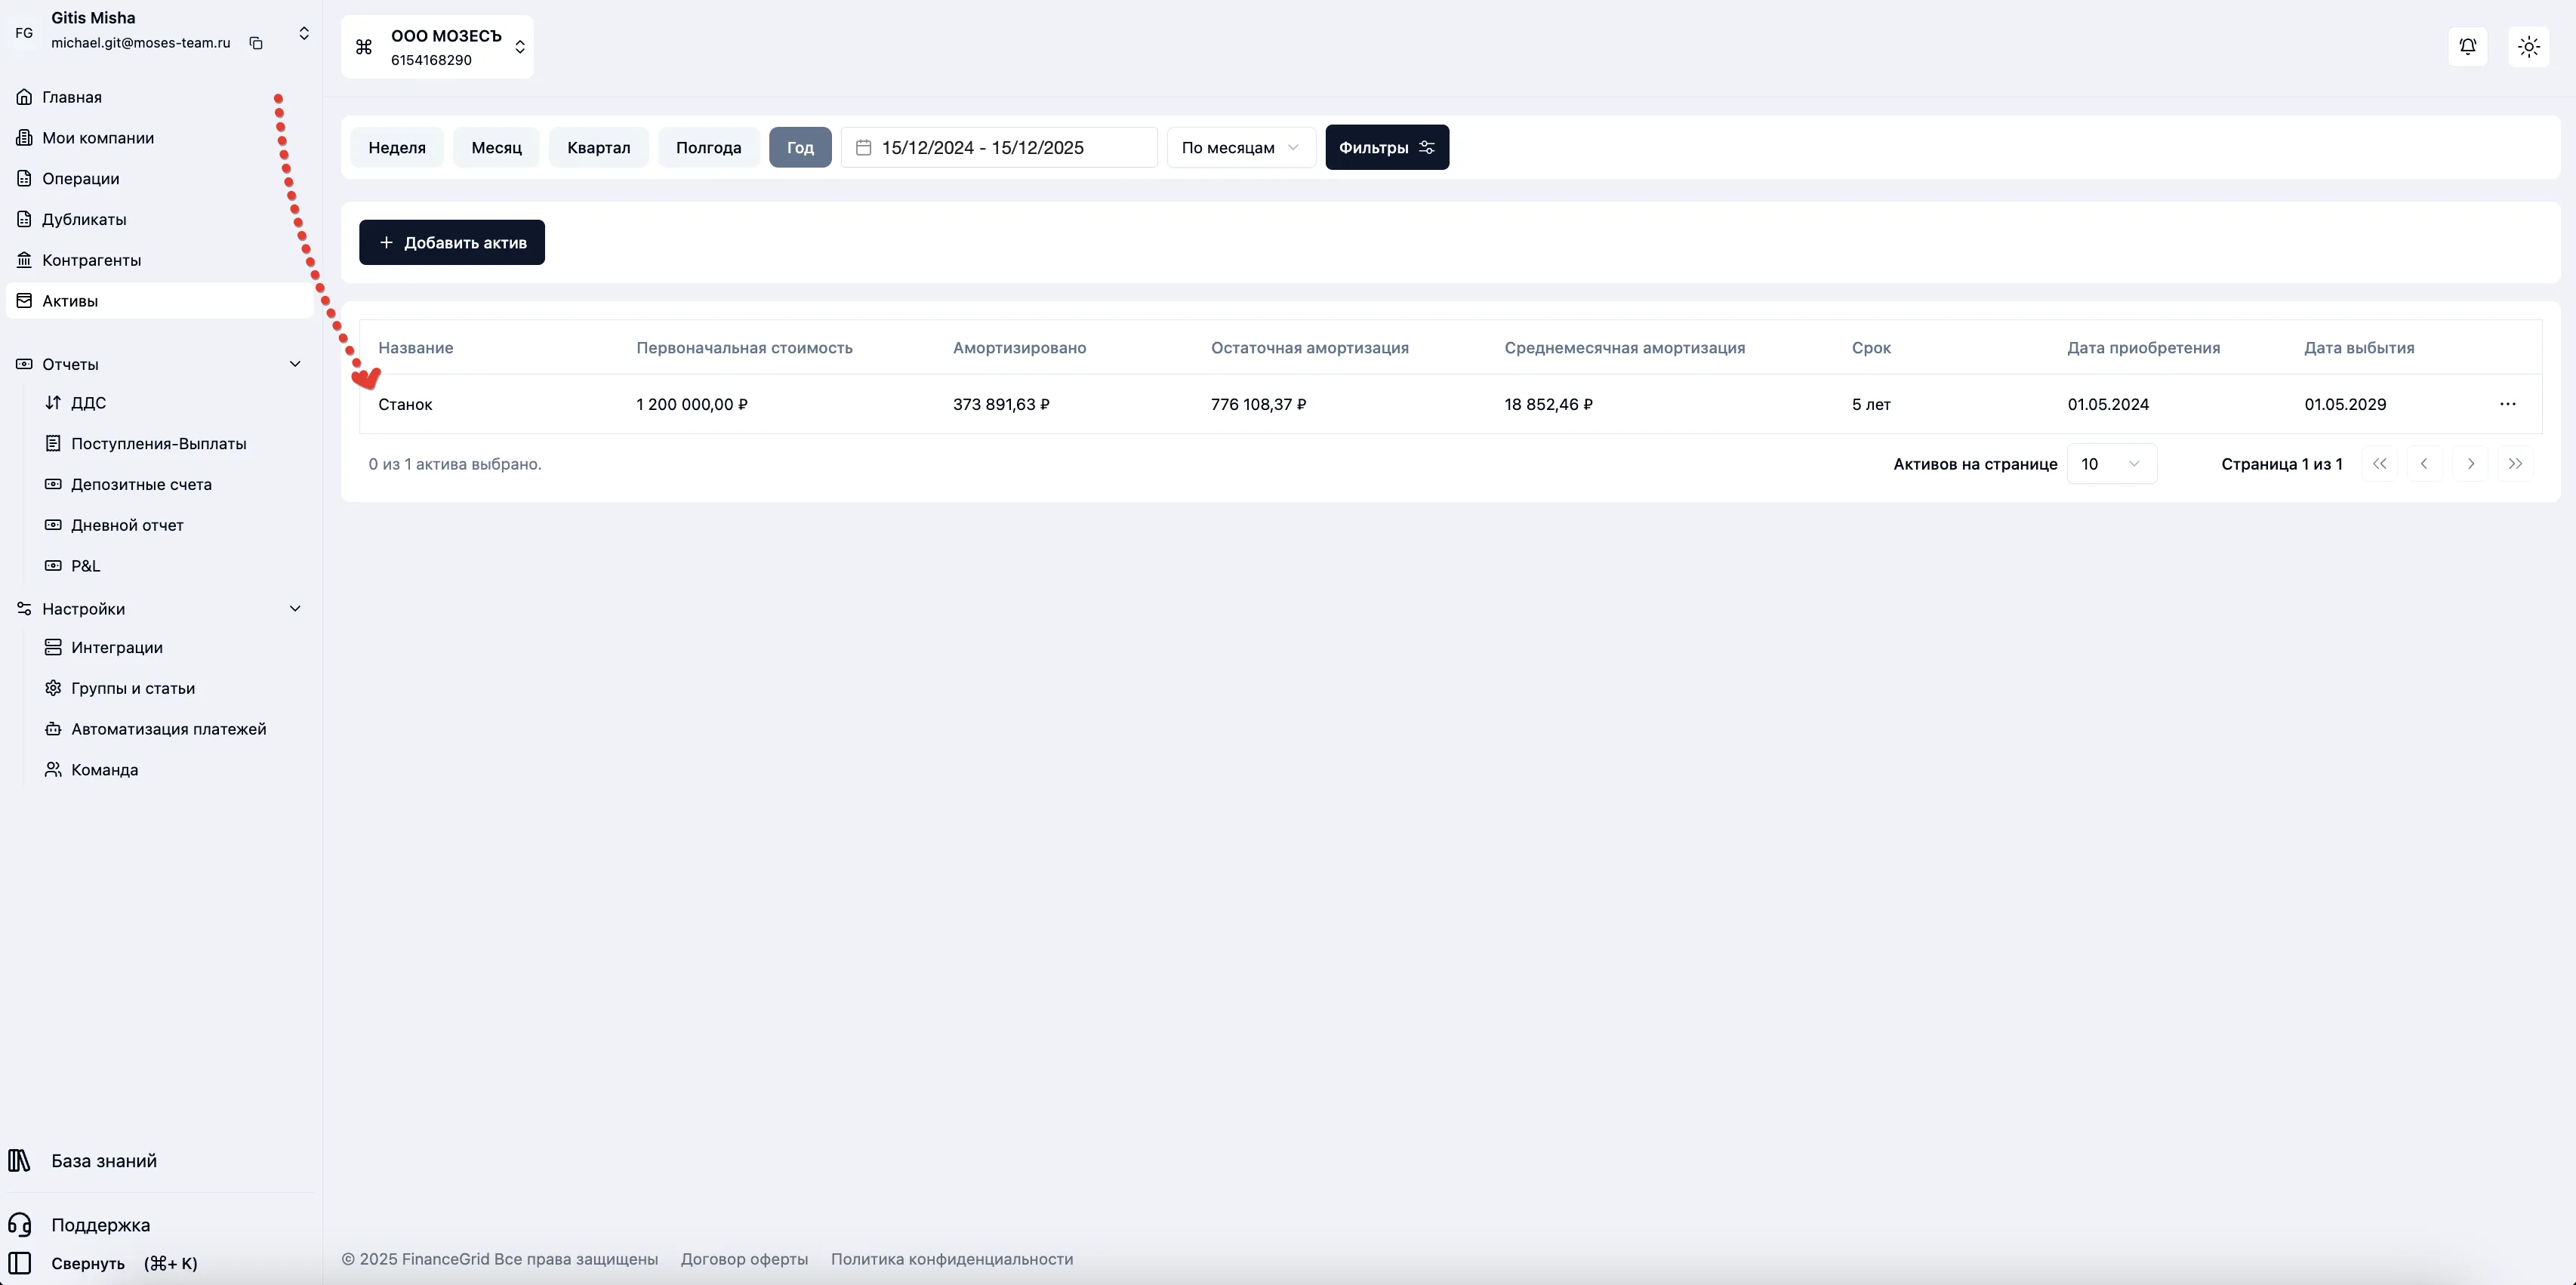2576x1285 pixels.
Task: Sort by Амортизировано column header
Action: (1019, 348)
